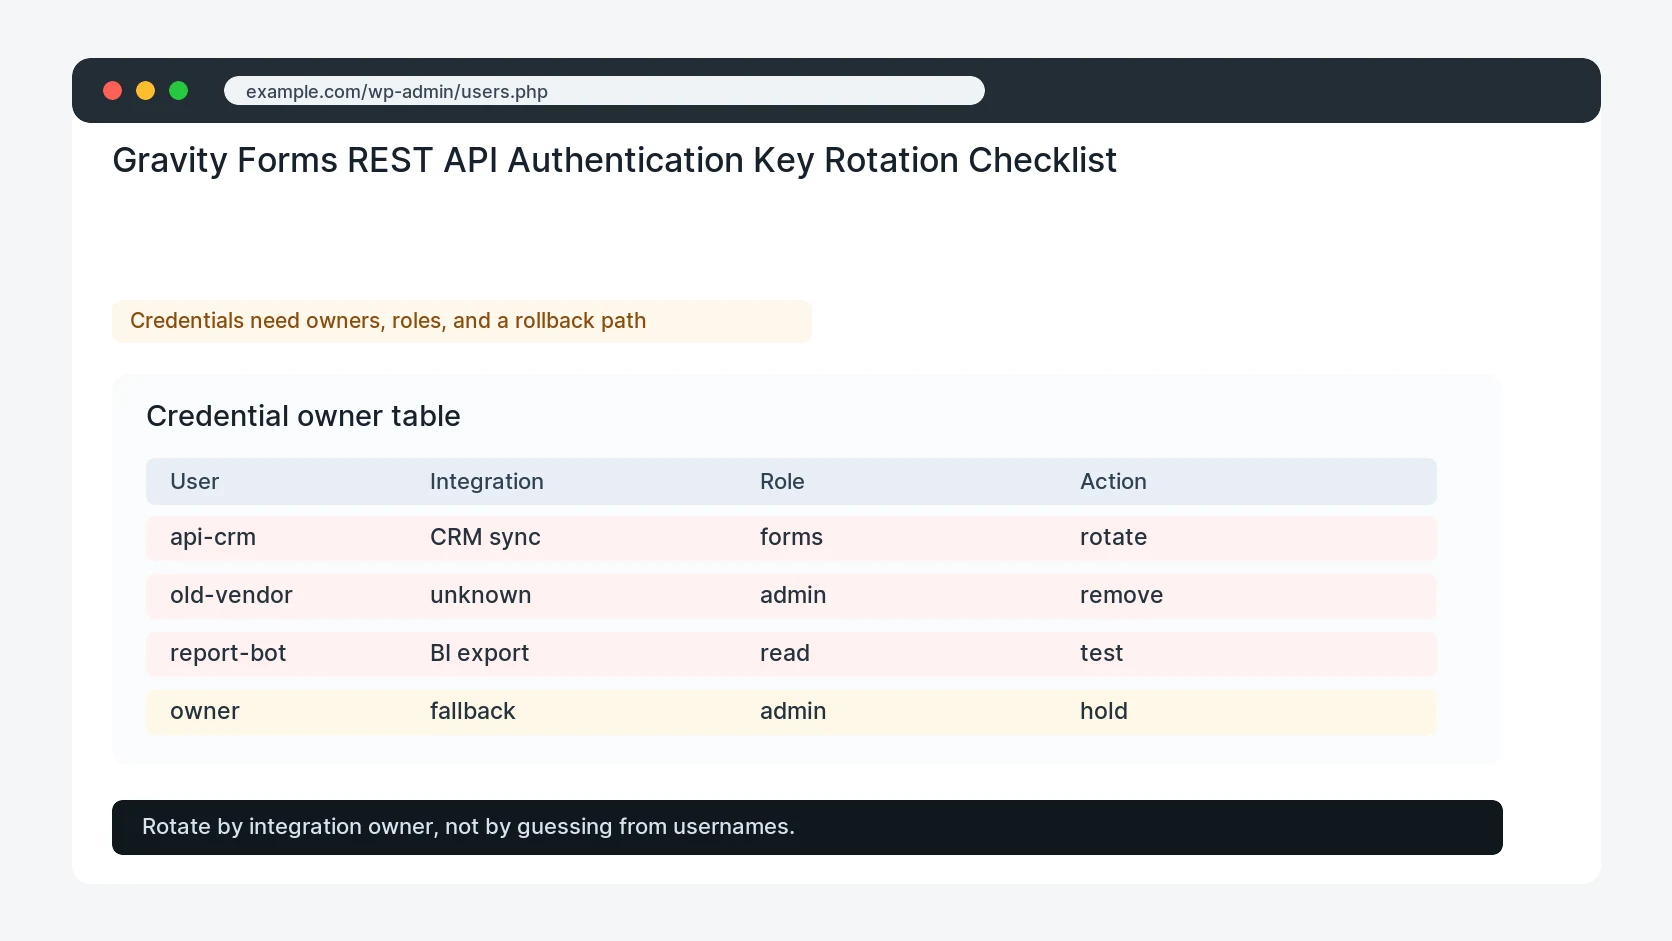Select the api-crm user cell
1672x941 pixels.
(213, 538)
